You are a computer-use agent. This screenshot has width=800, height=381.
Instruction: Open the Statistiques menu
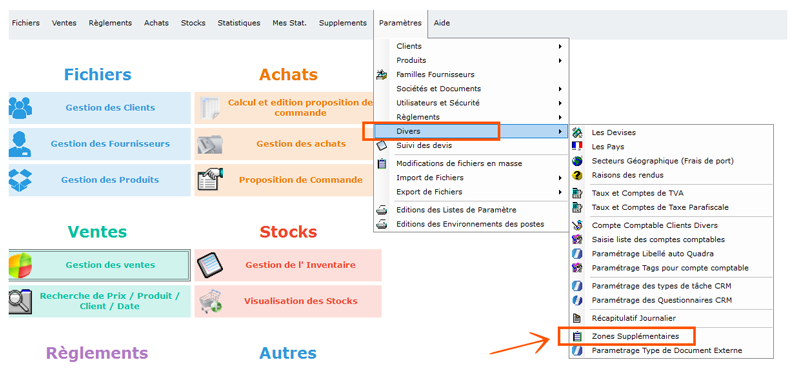[239, 23]
